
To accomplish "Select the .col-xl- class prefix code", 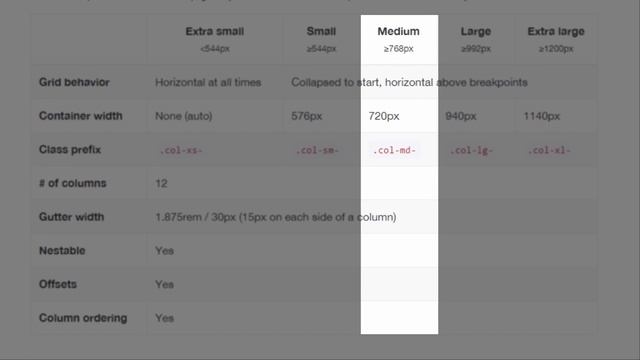I will click(x=549, y=150).
